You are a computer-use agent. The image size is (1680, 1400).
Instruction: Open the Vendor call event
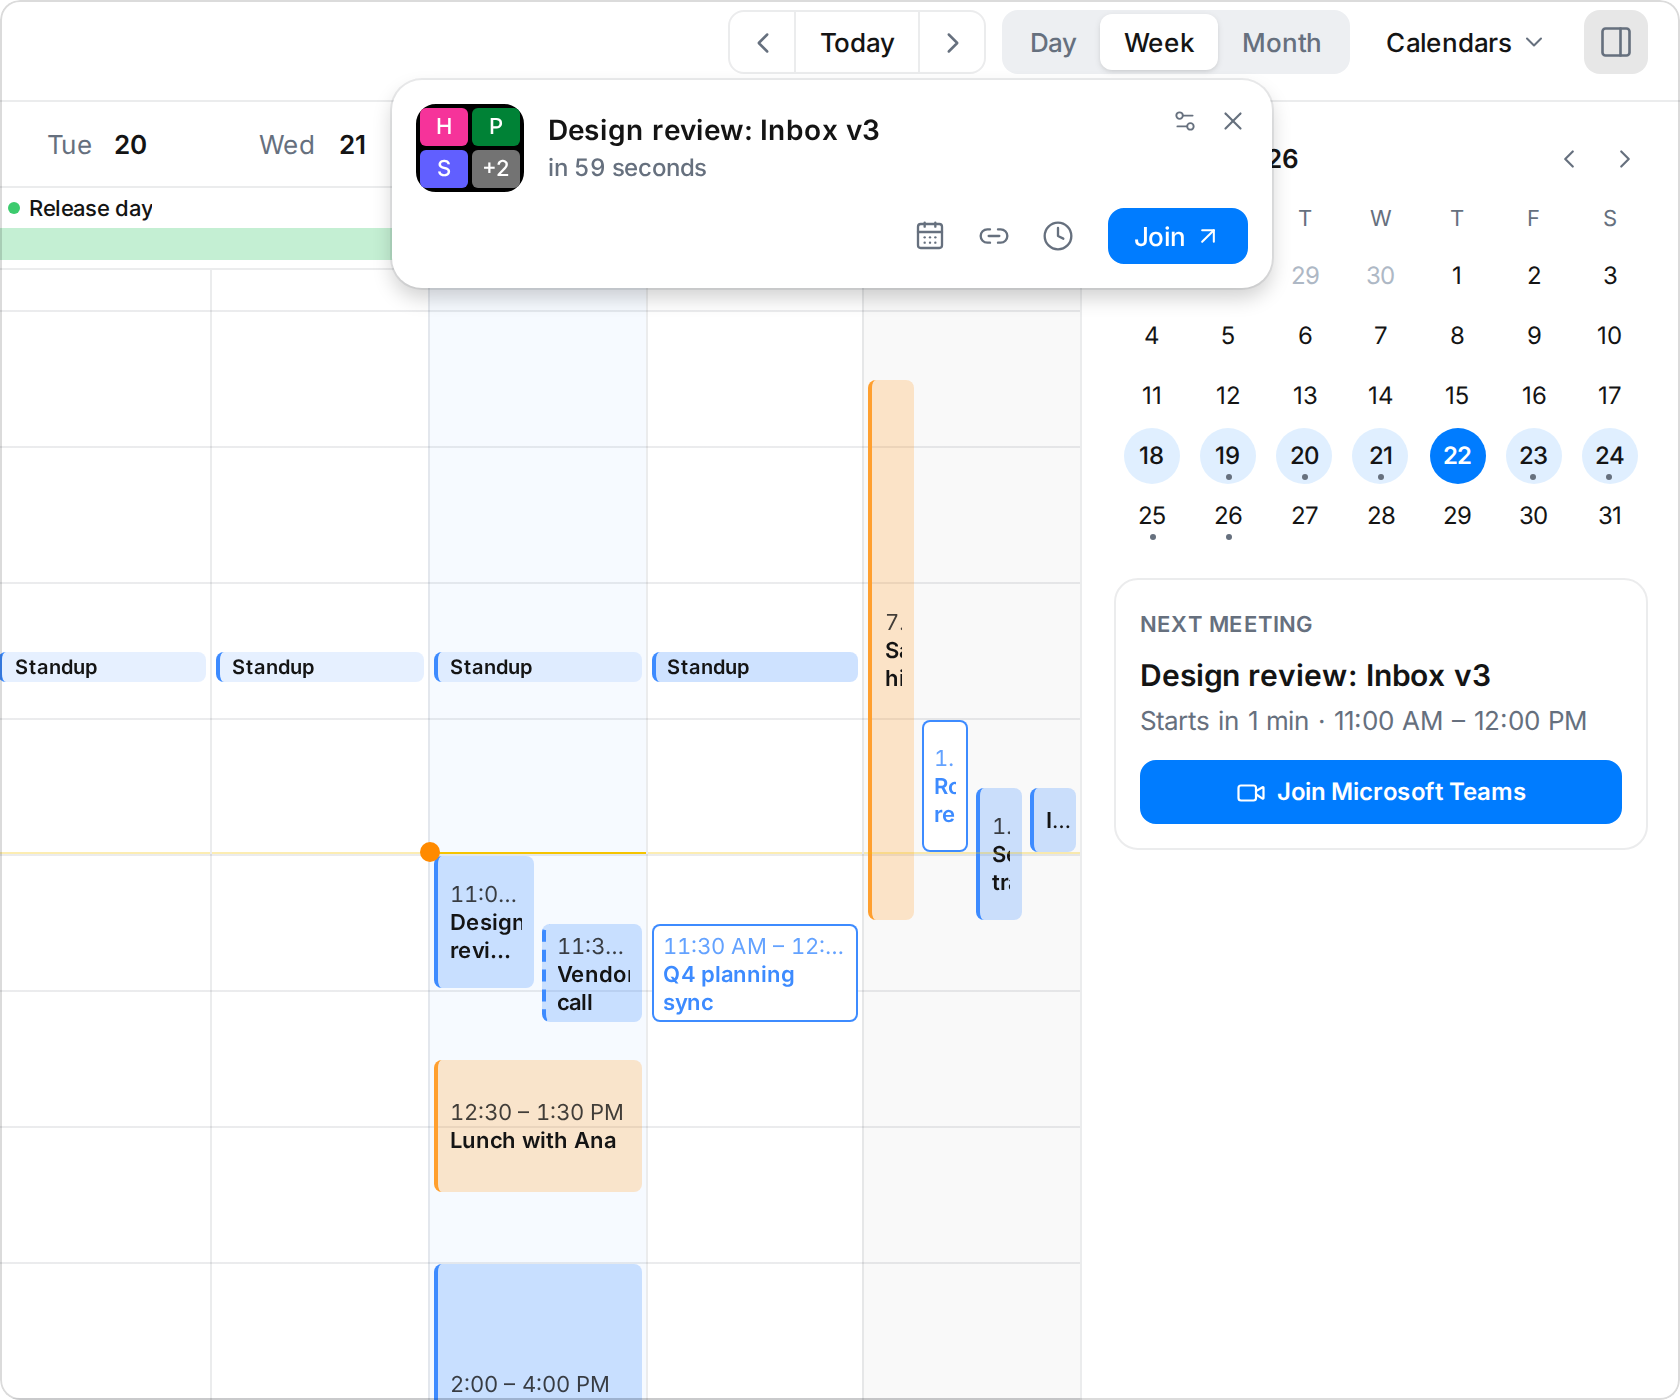click(592, 973)
